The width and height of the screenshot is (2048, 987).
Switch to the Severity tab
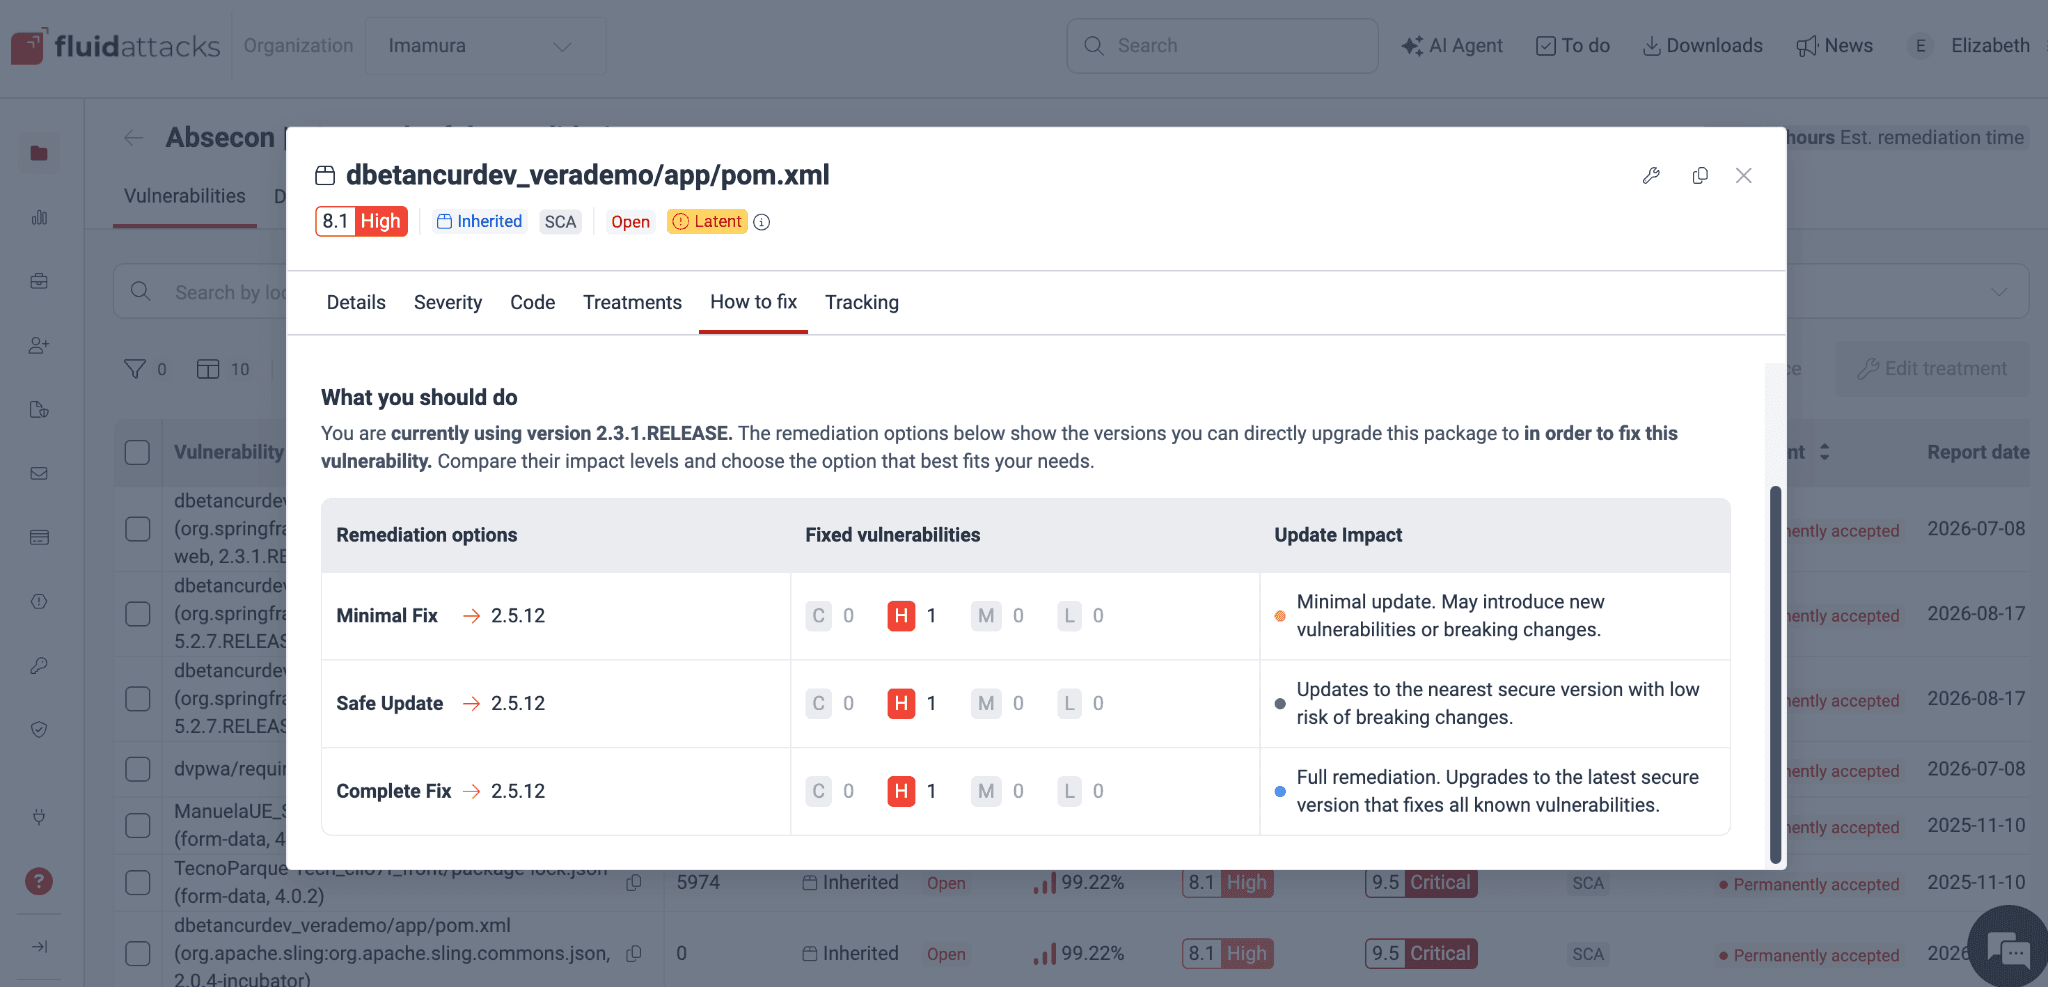(448, 302)
